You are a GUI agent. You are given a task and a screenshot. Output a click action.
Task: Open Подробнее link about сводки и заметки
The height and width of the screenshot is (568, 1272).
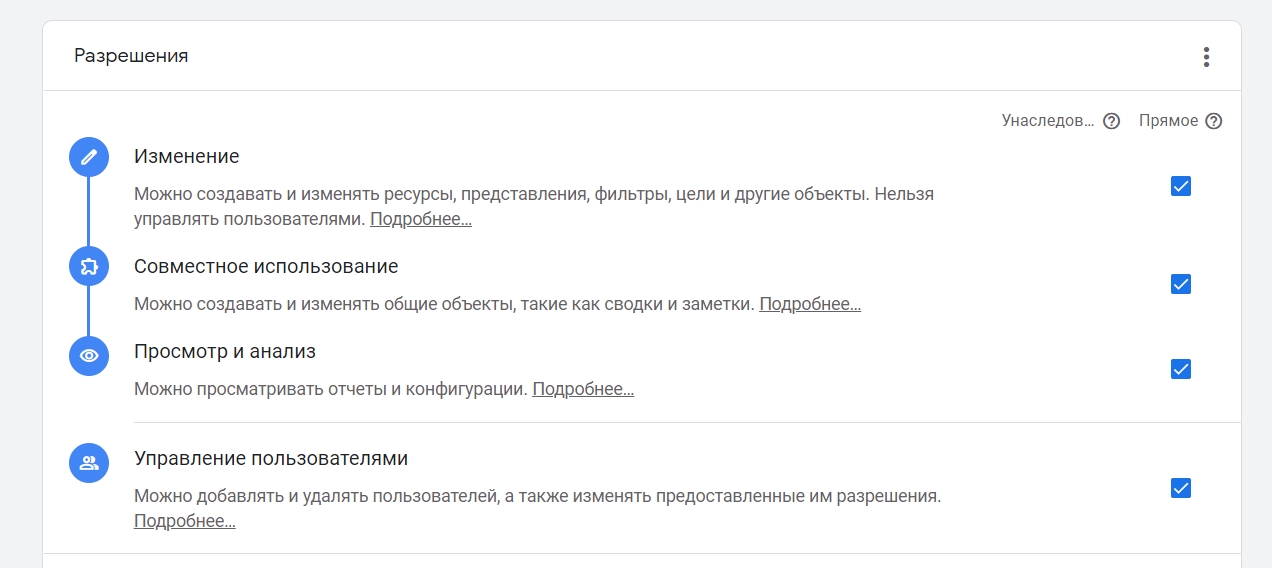click(810, 304)
